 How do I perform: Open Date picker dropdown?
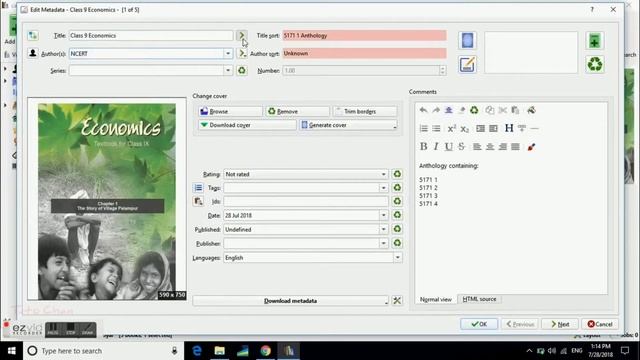(x=383, y=215)
